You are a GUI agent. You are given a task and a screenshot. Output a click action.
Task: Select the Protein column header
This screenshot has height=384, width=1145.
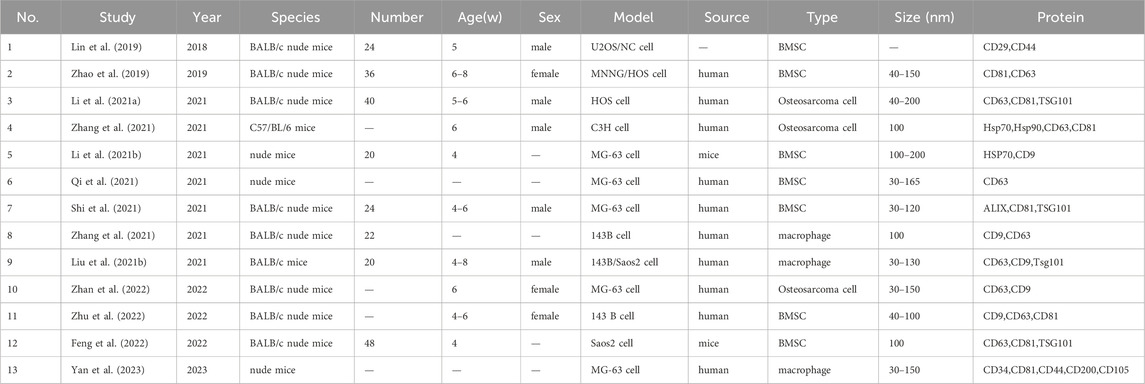1058,17
